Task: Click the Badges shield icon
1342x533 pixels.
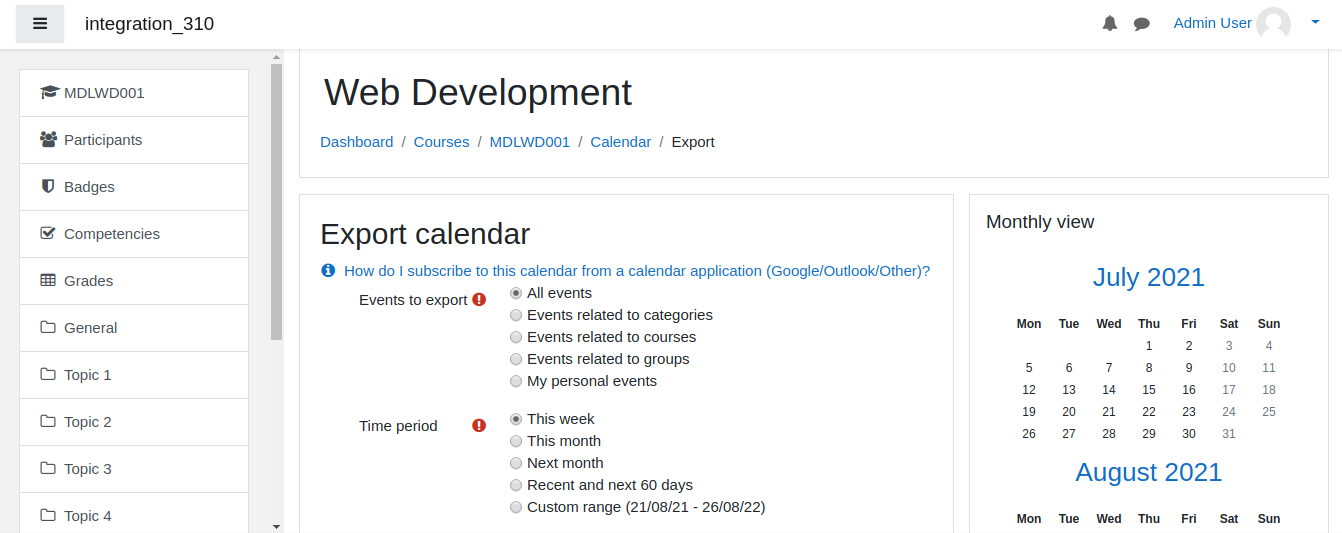Action: point(48,187)
